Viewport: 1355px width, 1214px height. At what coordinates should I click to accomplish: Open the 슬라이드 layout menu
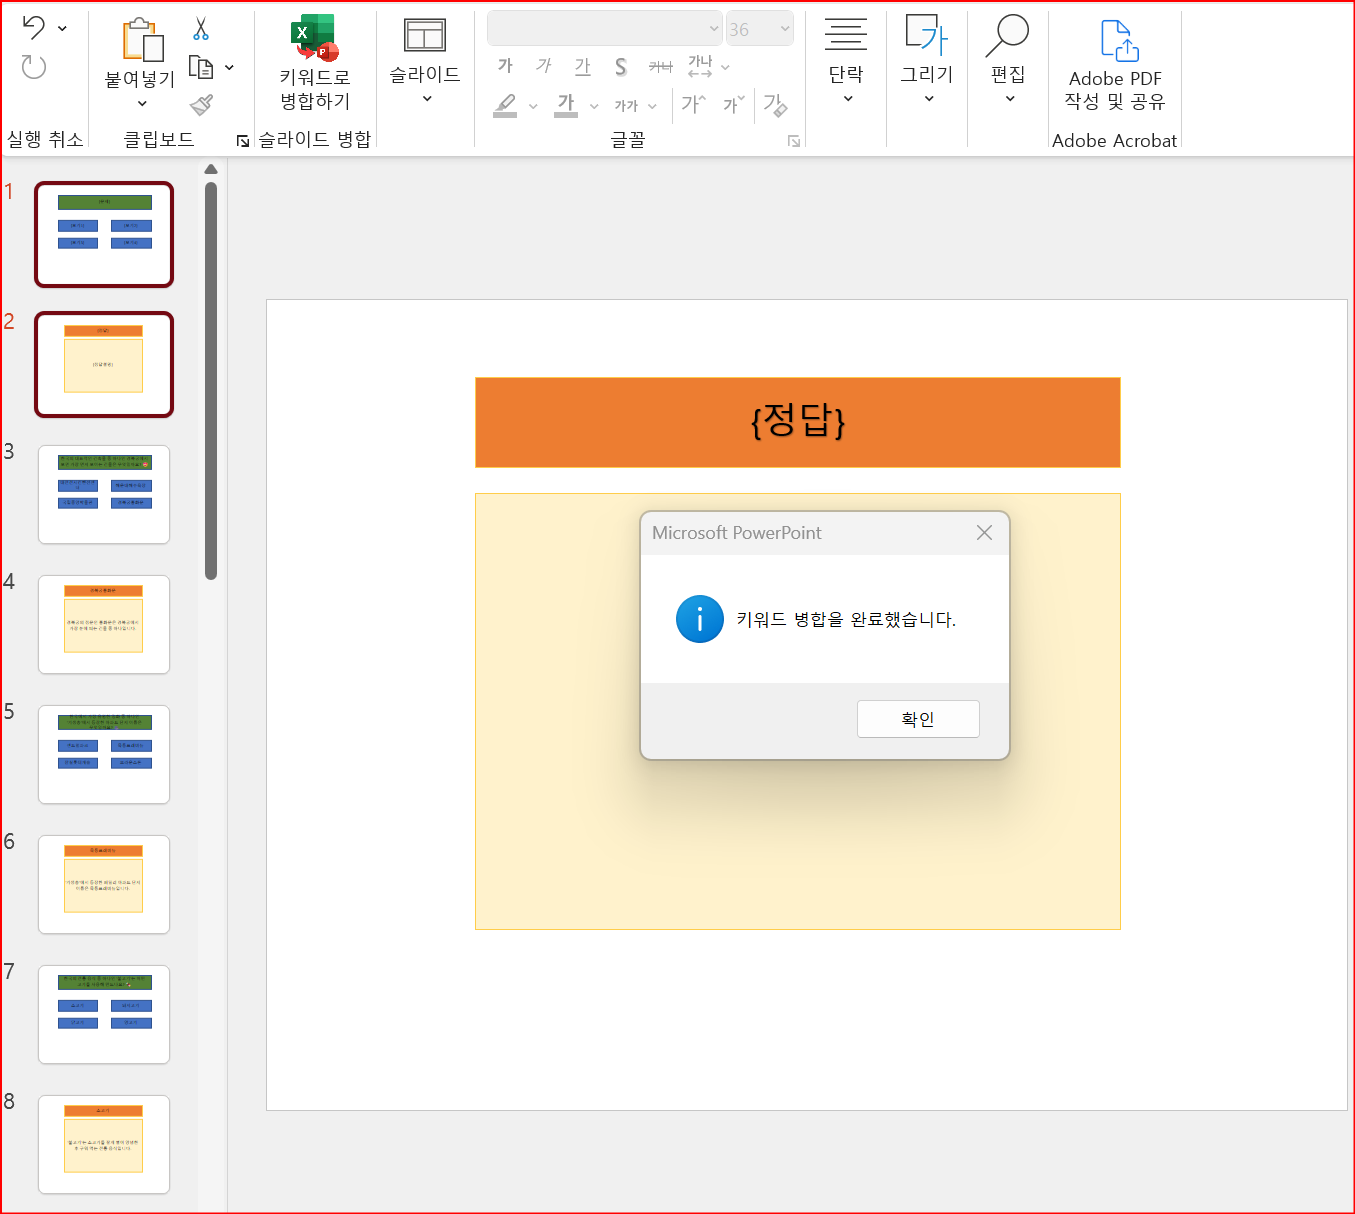pos(425,61)
